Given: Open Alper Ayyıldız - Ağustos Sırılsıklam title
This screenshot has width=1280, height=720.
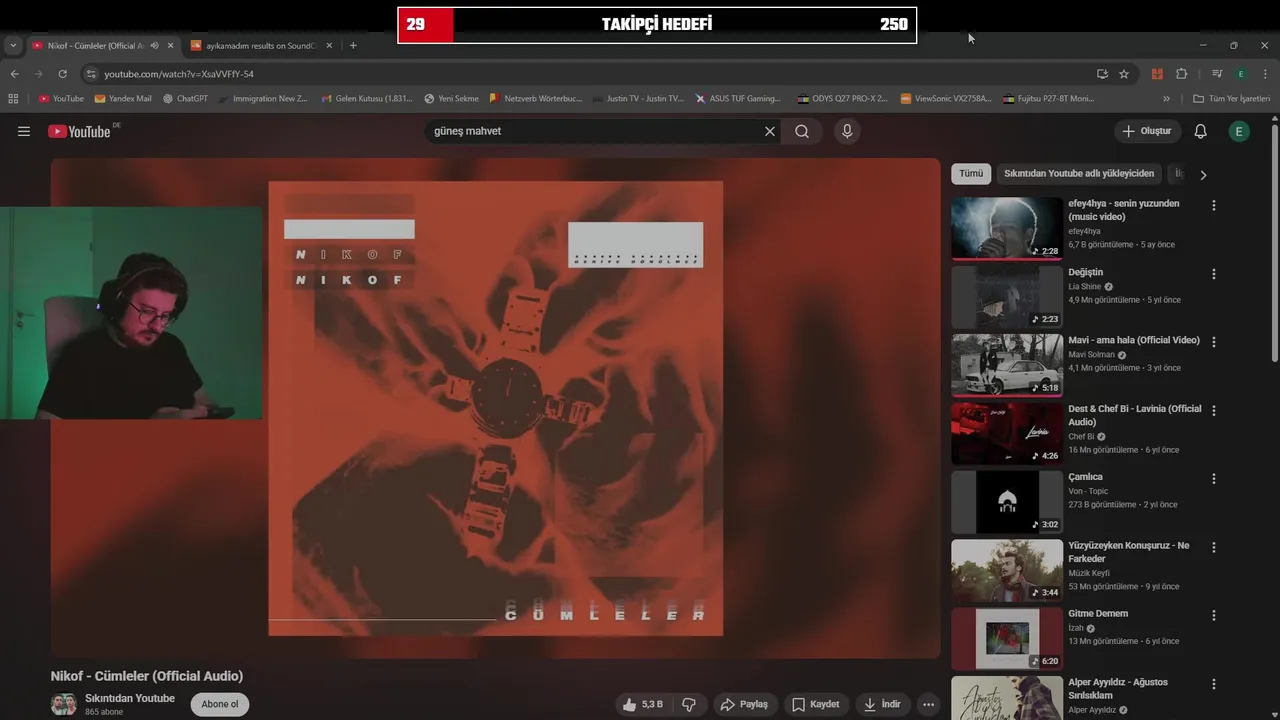Looking at the screenshot, I should 1118,688.
